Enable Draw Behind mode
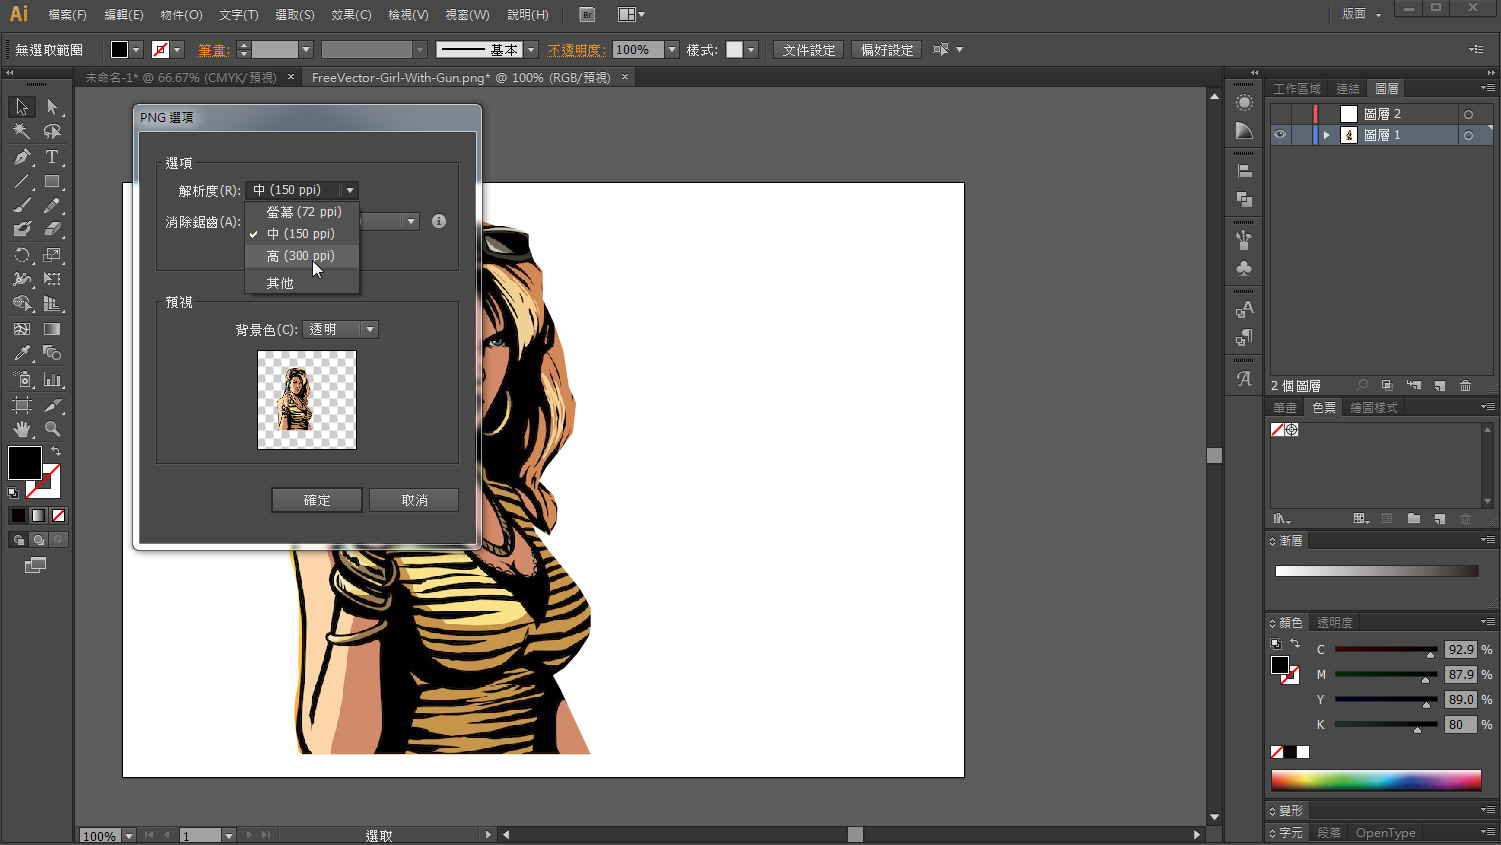The image size is (1501, 845). pyautogui.click(x=38, y=540)
